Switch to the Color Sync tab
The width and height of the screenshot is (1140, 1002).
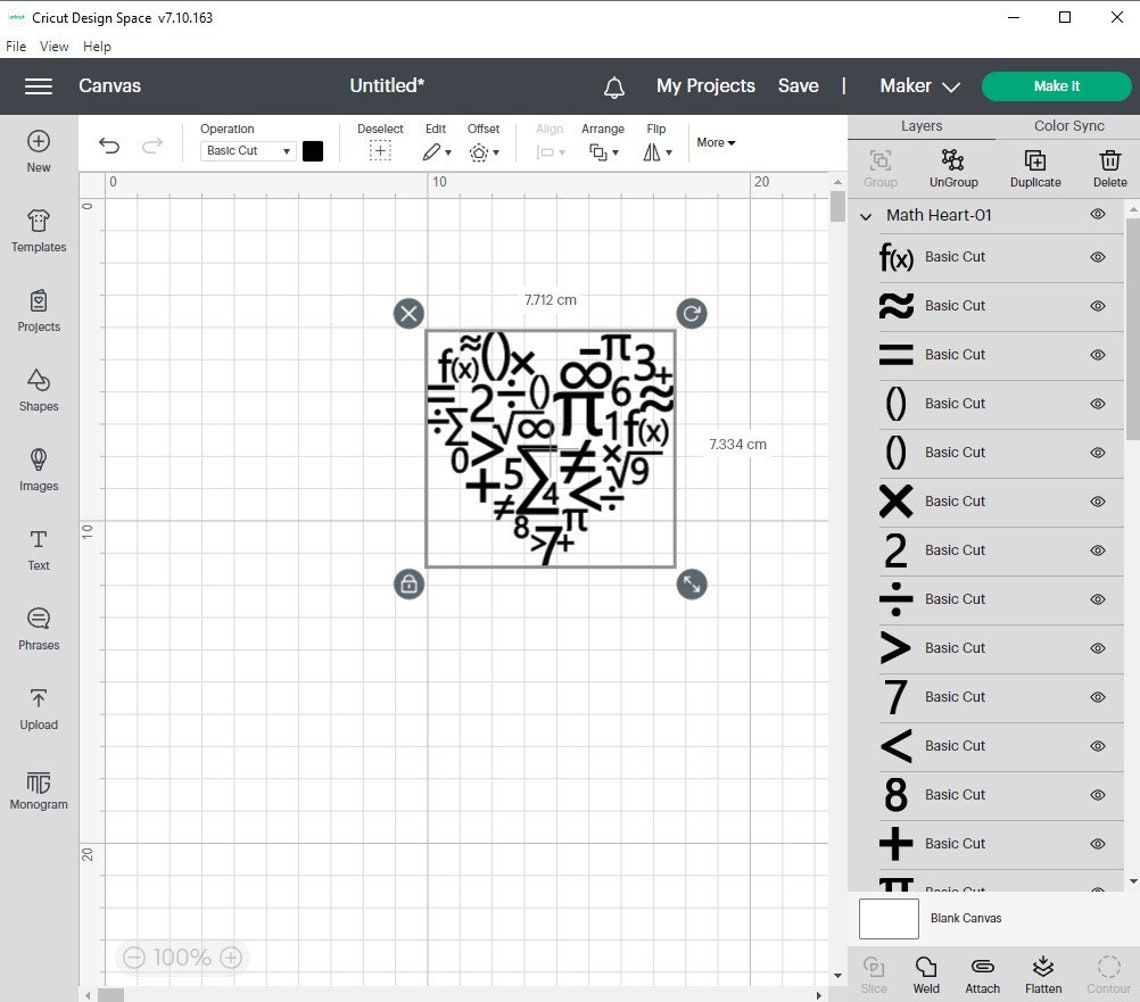pyautogui.click(x=1067, y=126)
